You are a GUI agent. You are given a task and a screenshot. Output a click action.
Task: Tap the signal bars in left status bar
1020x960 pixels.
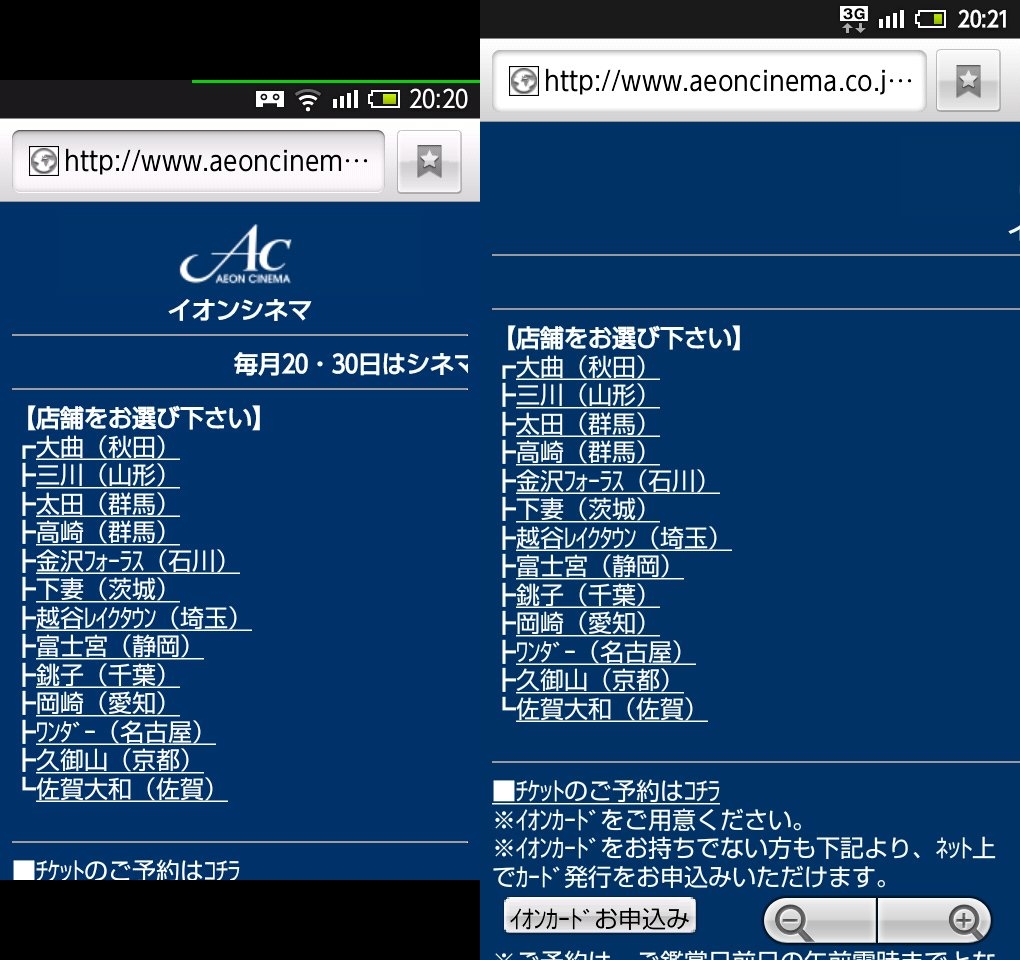(345, 100)
